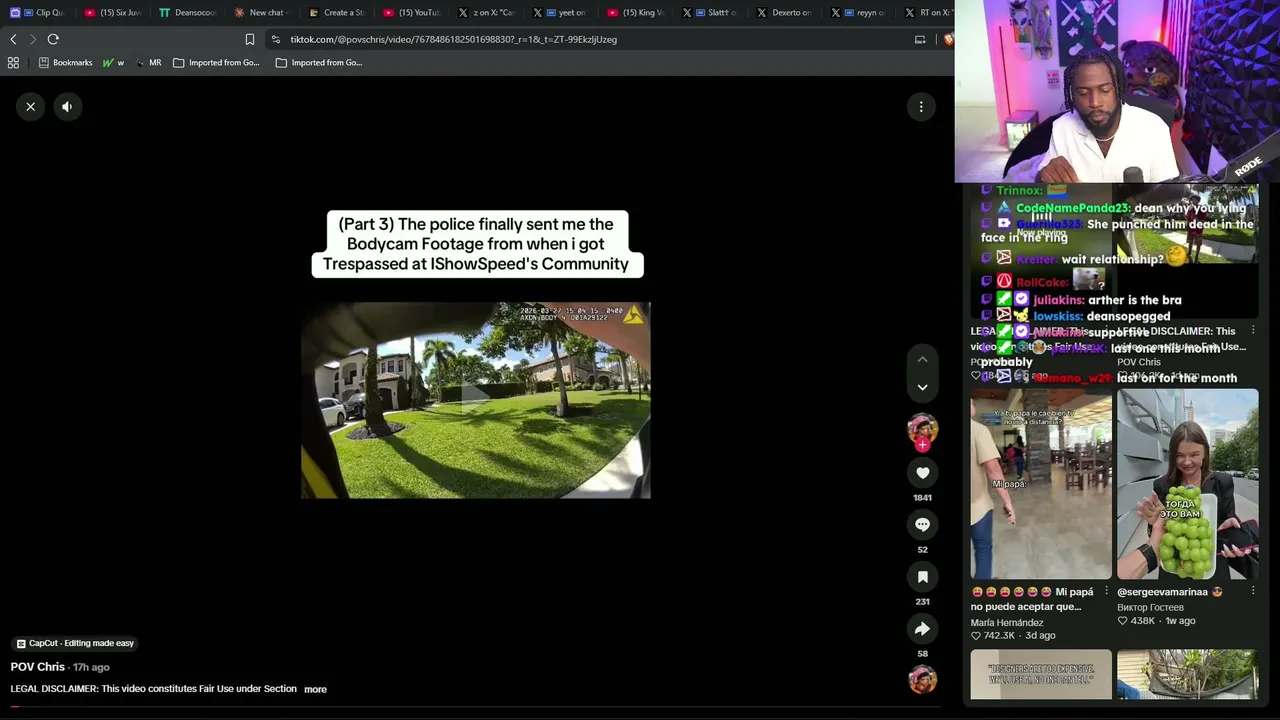This screenshot has width=1280, height=720.
Task: Switch to the 'reyyn' X tab
Action: [861, 12]
